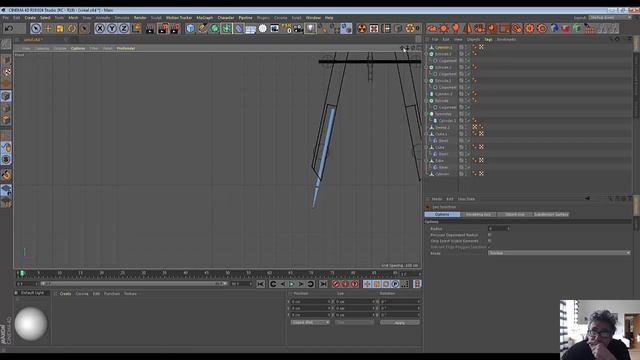This screenshot has height=360, width=640.
Task: Click the Enable Axis icon in the left palette
Action: coord(6,136)
